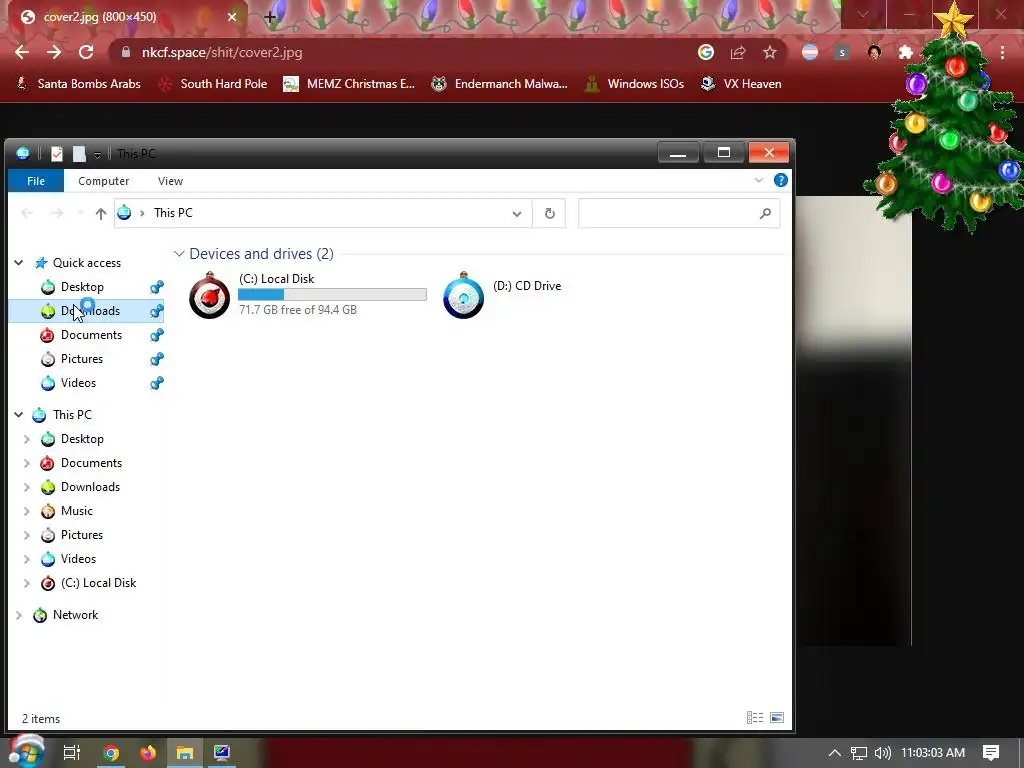Expand Music under This PC
Screen dimensions: 1024x768
(27, 511)
